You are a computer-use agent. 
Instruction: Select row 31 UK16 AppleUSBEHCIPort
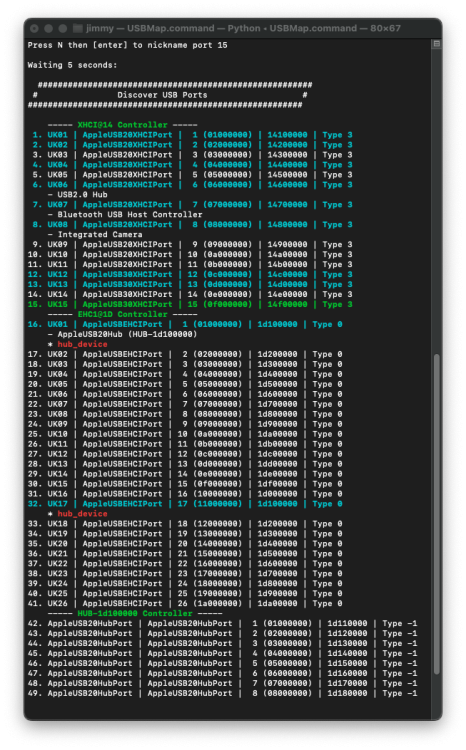coord(185,494)
